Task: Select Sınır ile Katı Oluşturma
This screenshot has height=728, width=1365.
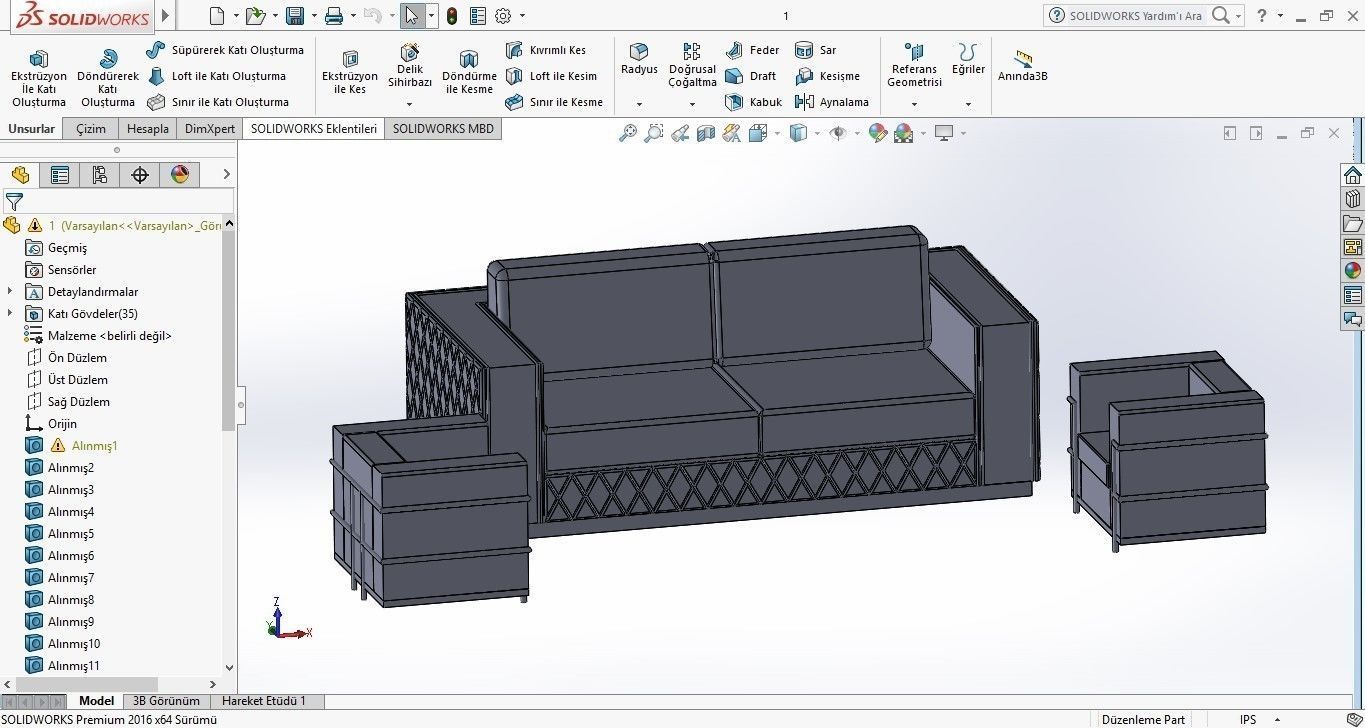Action: (x=218, y=102)
